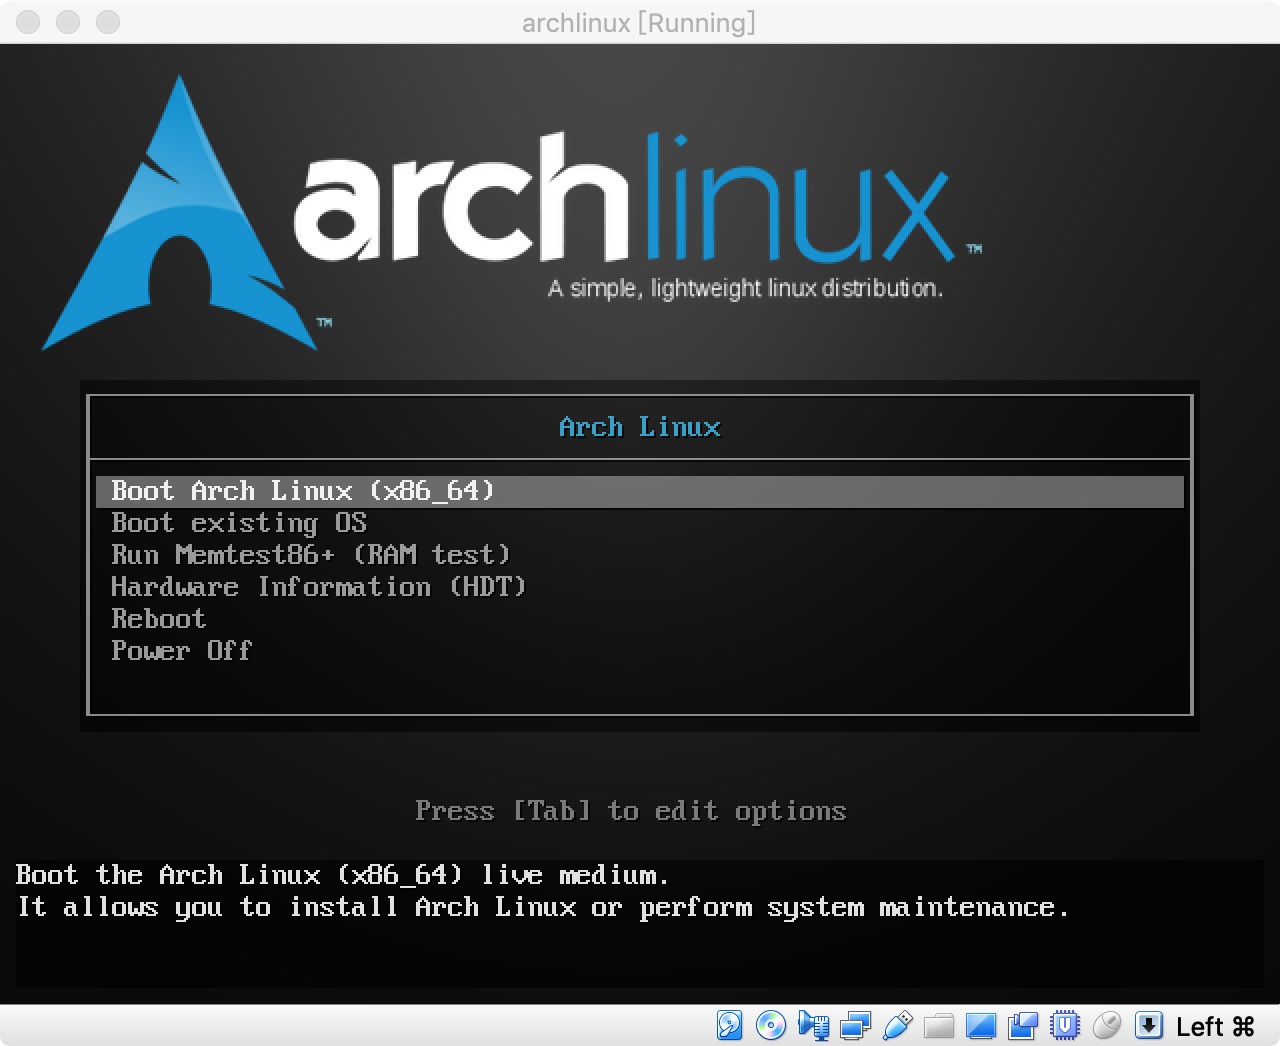The height and width of the screenshot is (1046, 1280).
Task: Click the Press [Tab] to edit options hint
Action: coord(631,811)
